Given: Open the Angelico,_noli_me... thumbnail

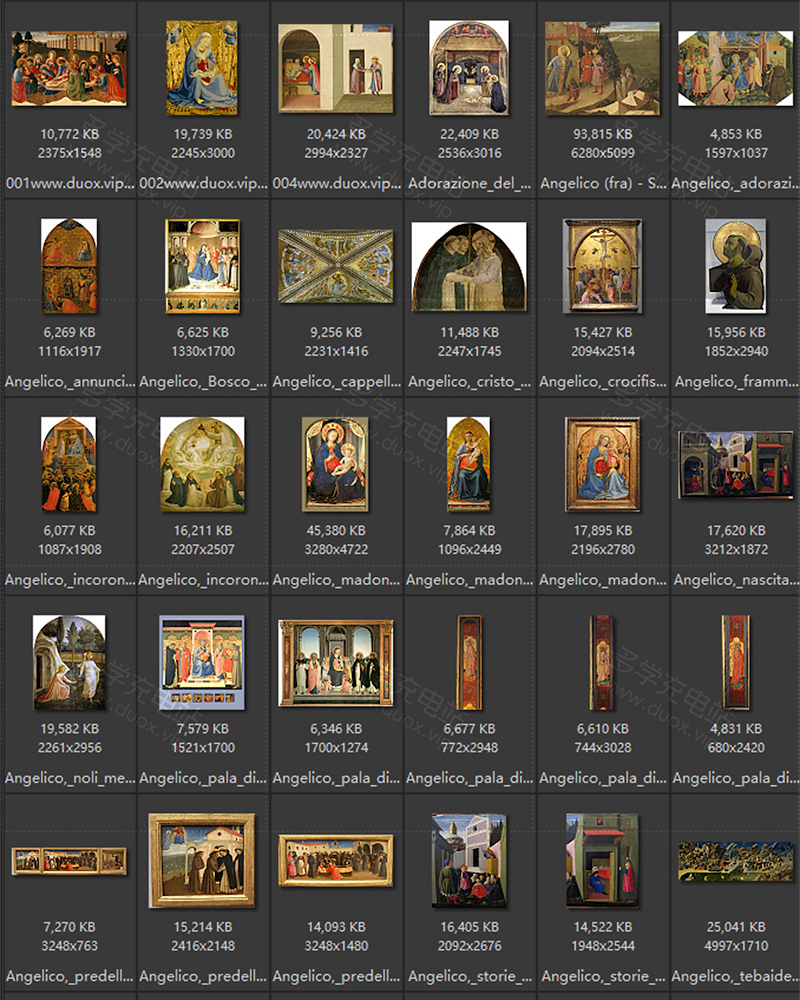Looking at the screenshot, I should pyautogui.click(x=68, y=662).
